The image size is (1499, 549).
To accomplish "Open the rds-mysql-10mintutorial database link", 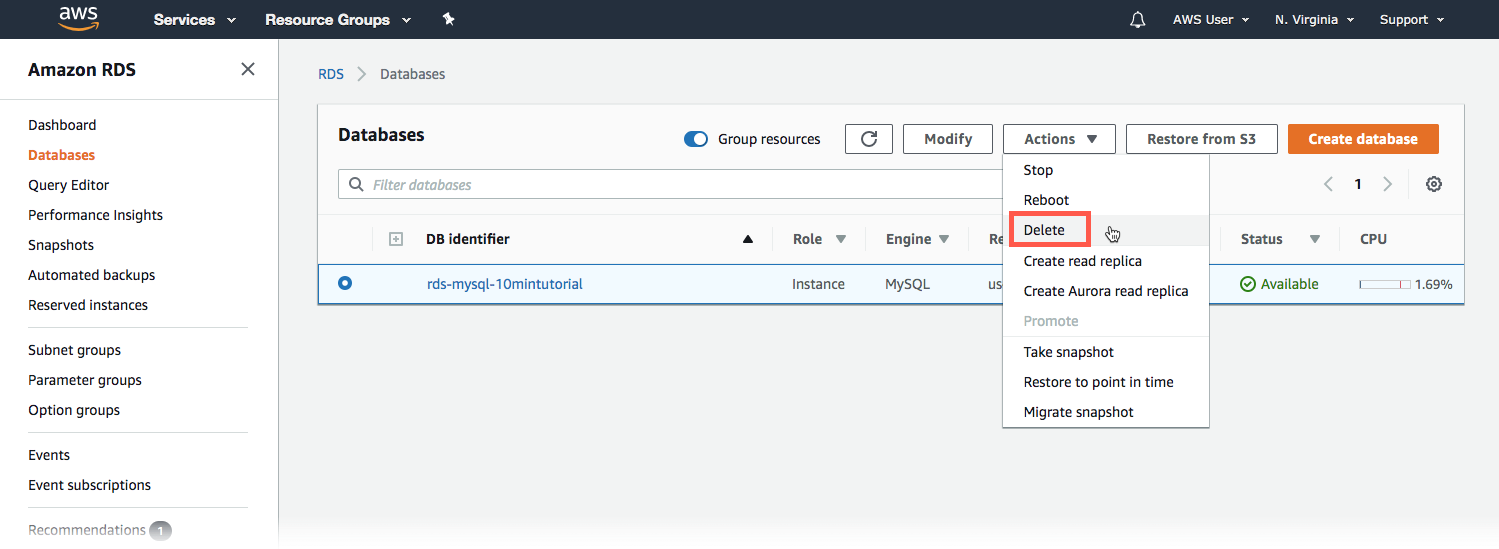I will point(505,284).
